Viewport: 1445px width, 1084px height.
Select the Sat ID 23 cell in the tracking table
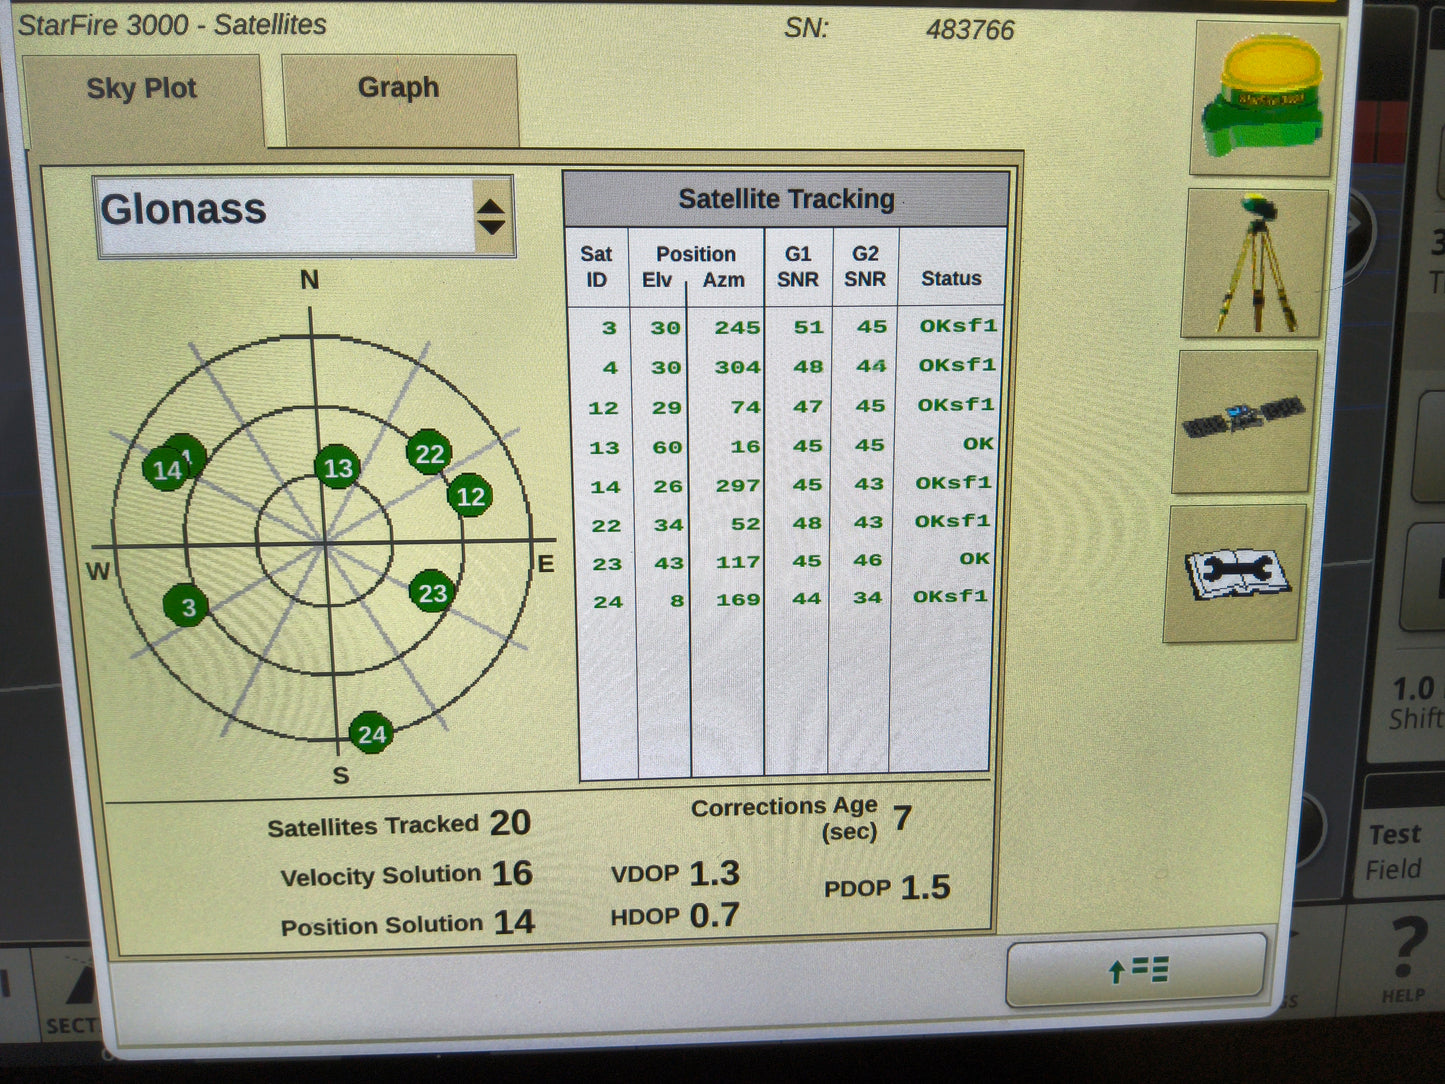607,564
